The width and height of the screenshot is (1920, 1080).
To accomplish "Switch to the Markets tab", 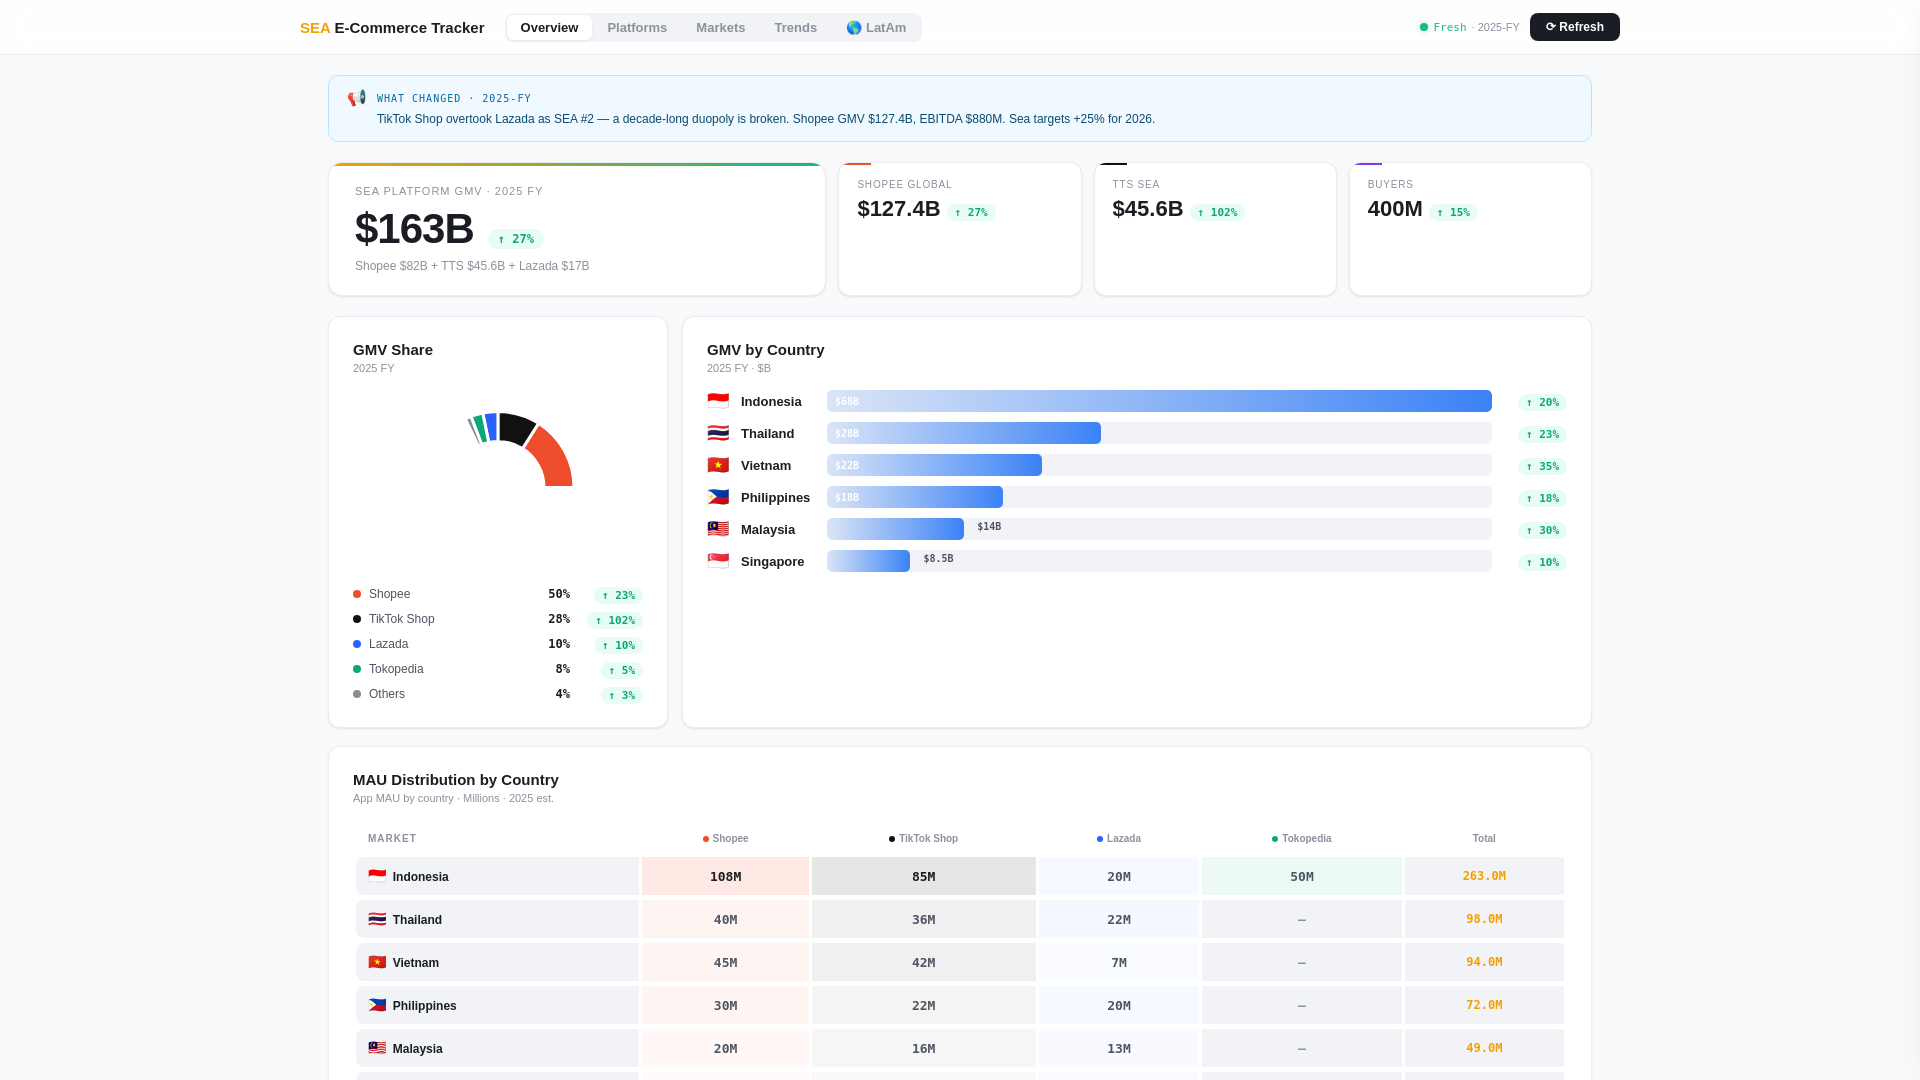I will [x=721, y=27].
